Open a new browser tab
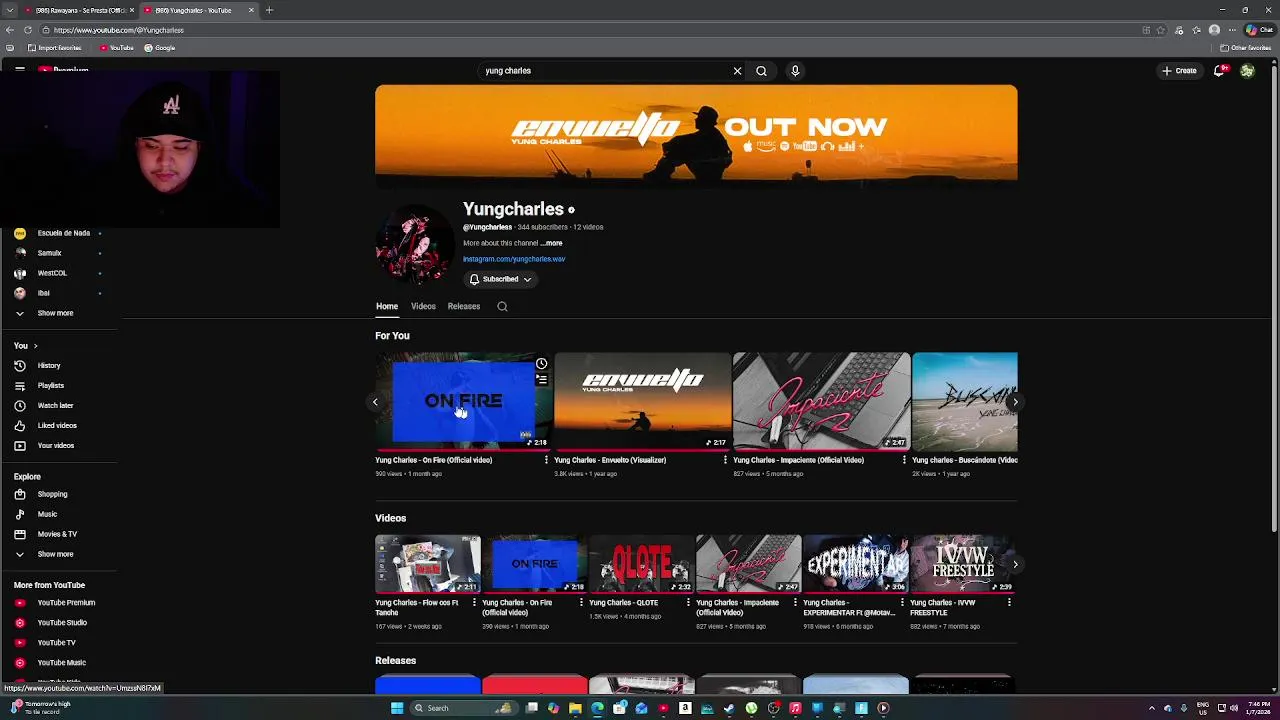 269,10
